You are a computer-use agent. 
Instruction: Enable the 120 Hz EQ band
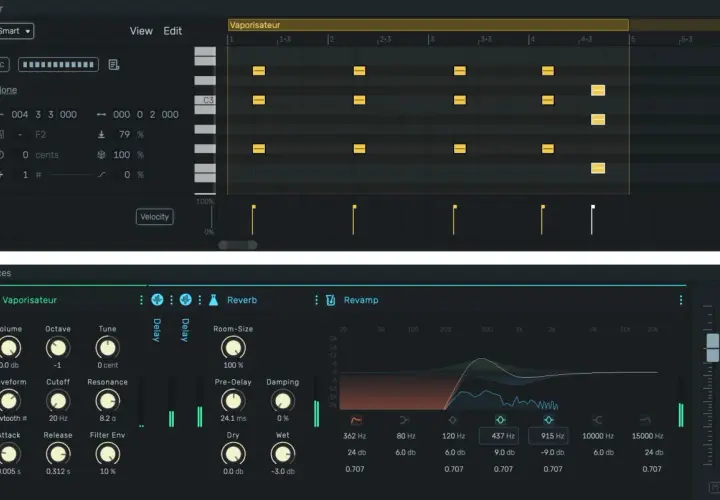click(x=452, y=420)
